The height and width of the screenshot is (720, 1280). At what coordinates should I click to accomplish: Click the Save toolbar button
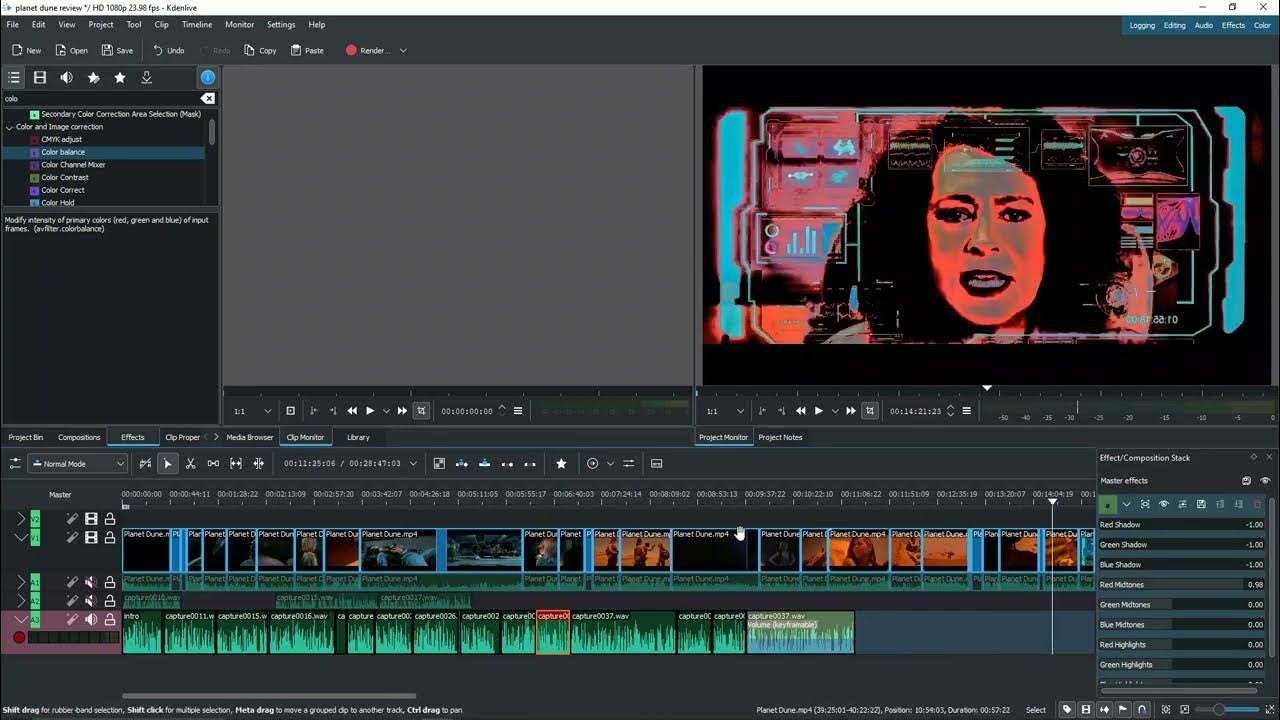pyautogui.click(x=116, y=50)
